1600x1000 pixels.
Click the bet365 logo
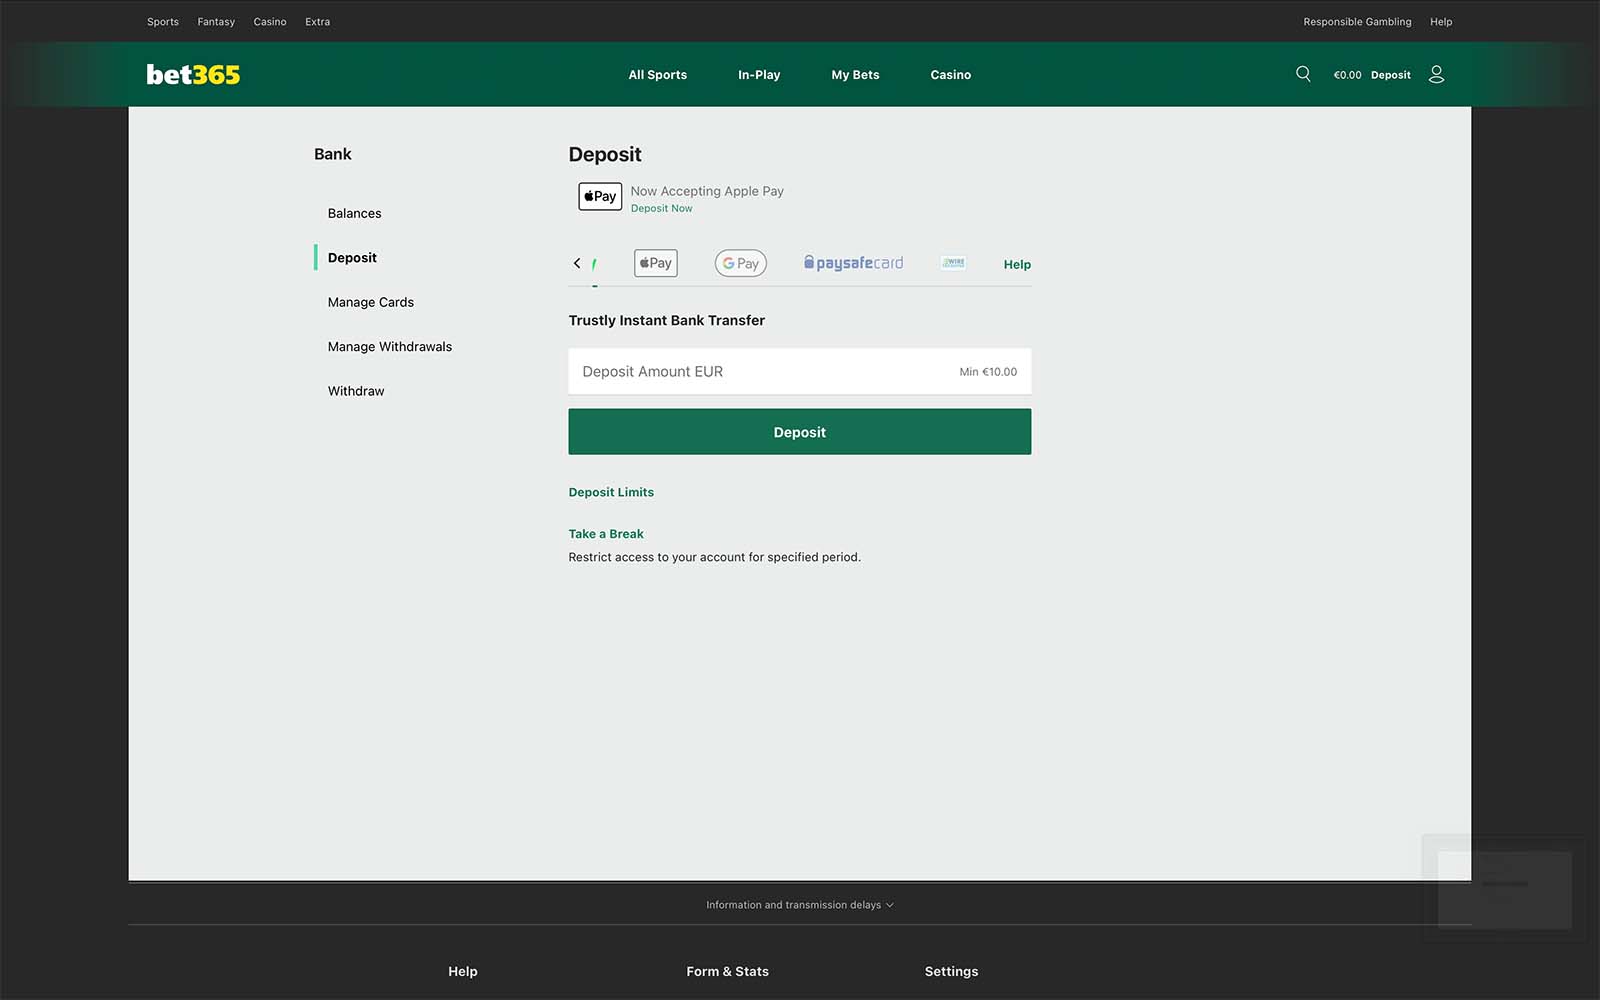coord(193,75)
